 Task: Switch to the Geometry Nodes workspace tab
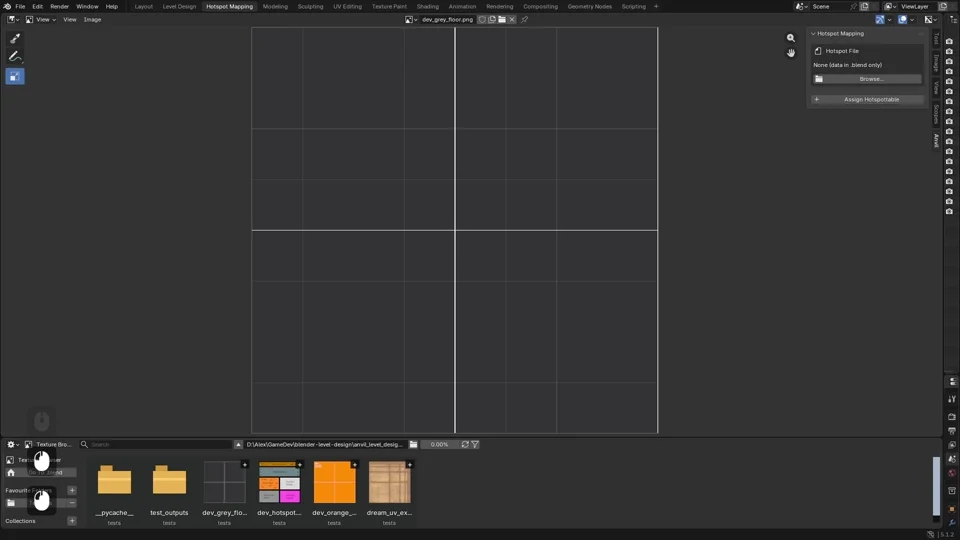pyautogui.click(x=590, y=6)
